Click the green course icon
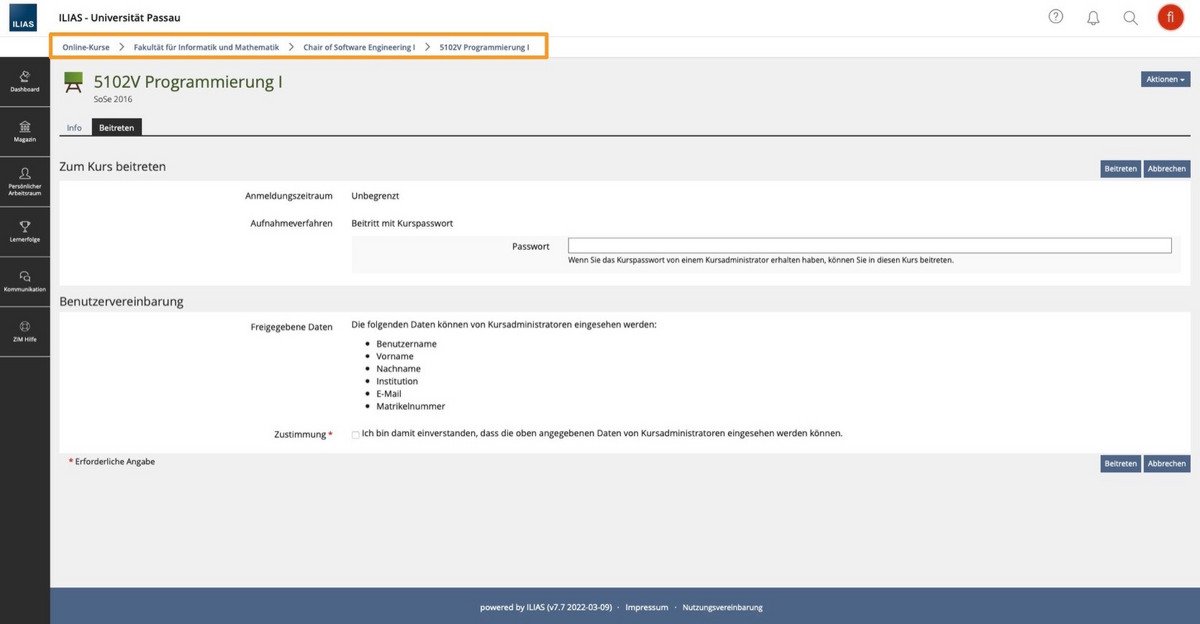 73,82
